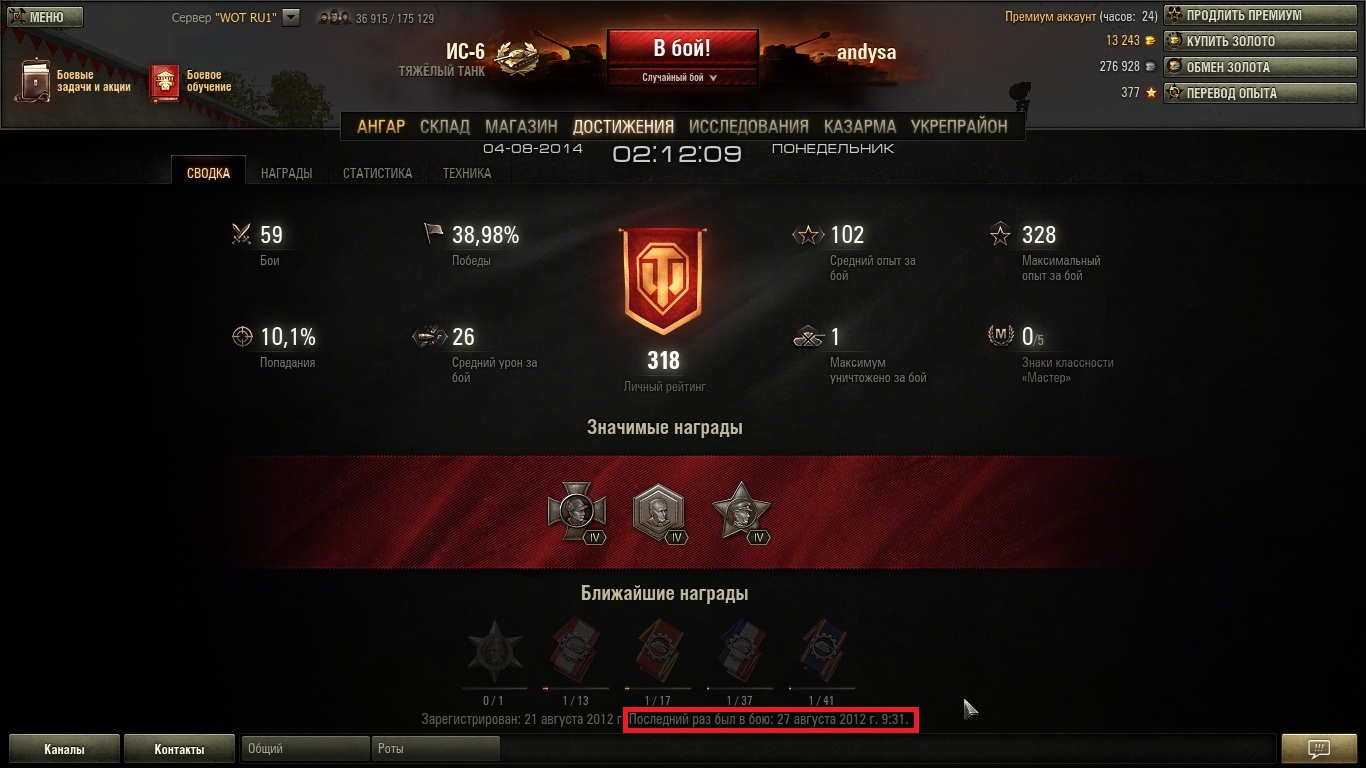1366x768 pixels.
Task: Open the МЕНЮ button
Action: point(46,17)
